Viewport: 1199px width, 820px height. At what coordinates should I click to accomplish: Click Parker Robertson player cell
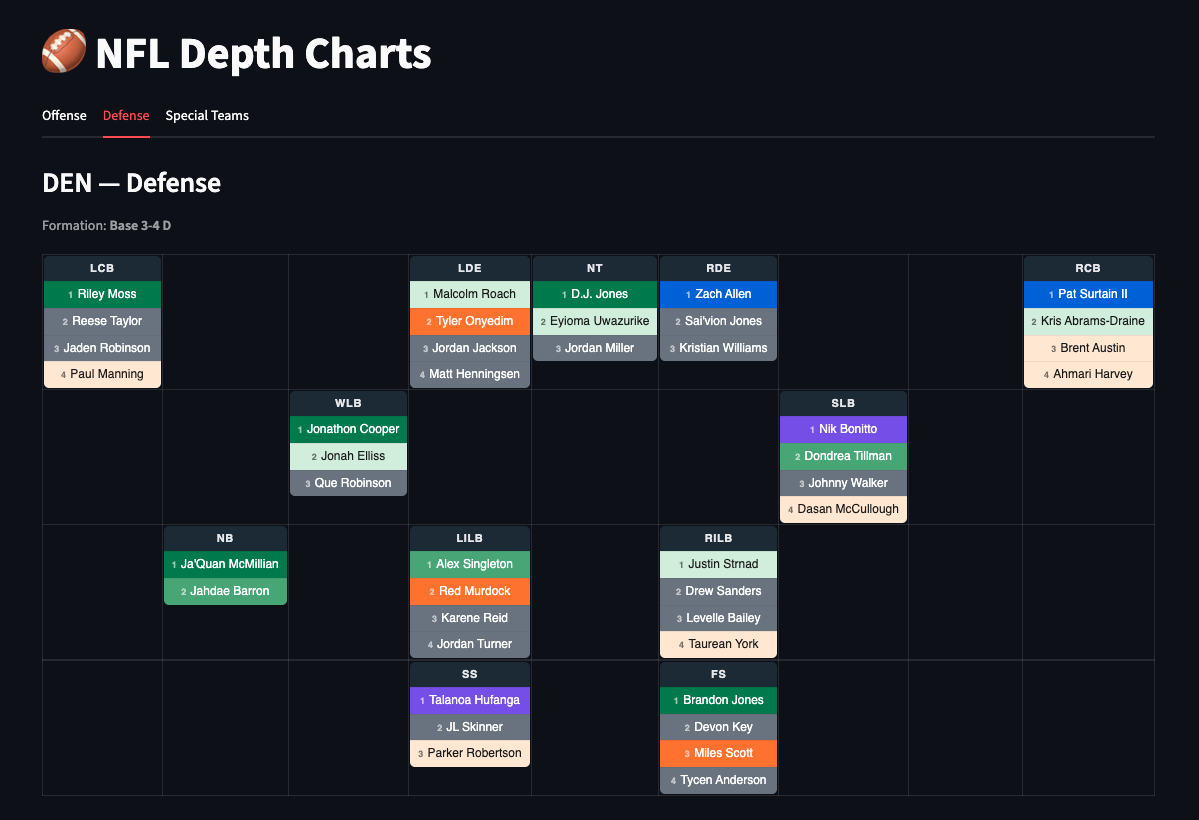[470, 753]
